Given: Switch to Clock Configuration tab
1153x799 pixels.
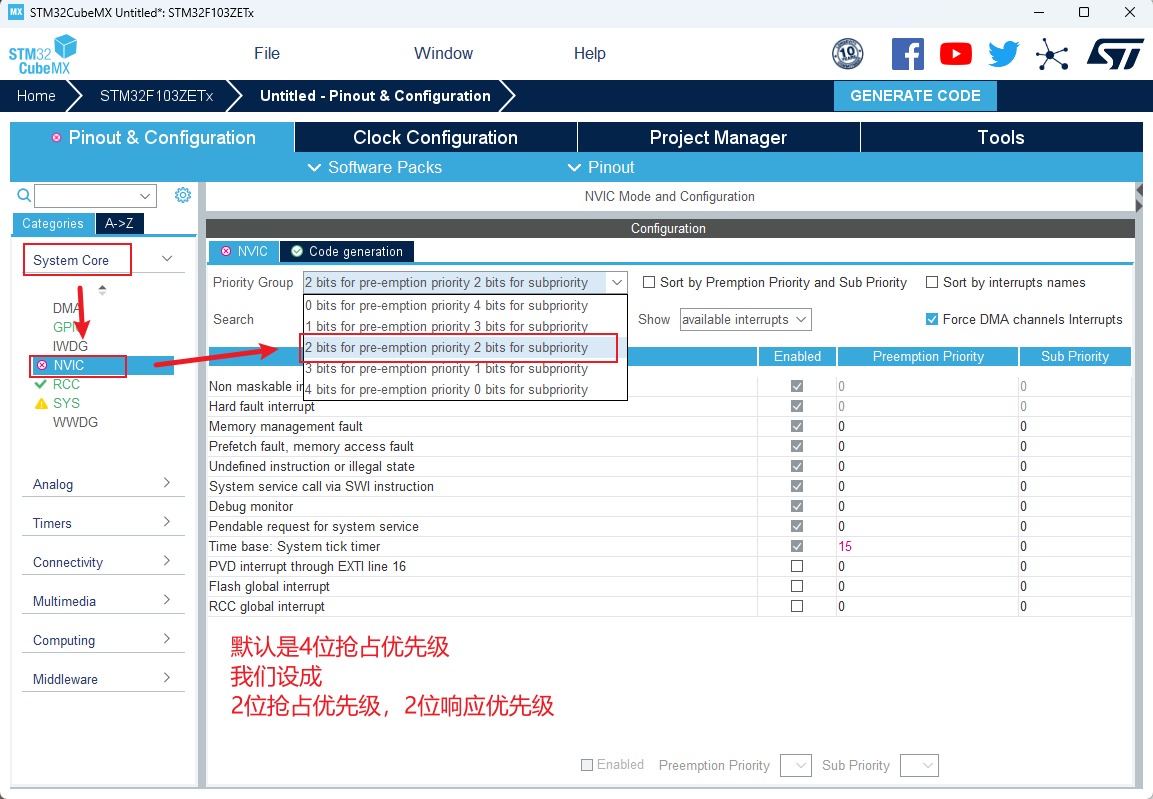Looking at the screenshot, I should 435,137.
